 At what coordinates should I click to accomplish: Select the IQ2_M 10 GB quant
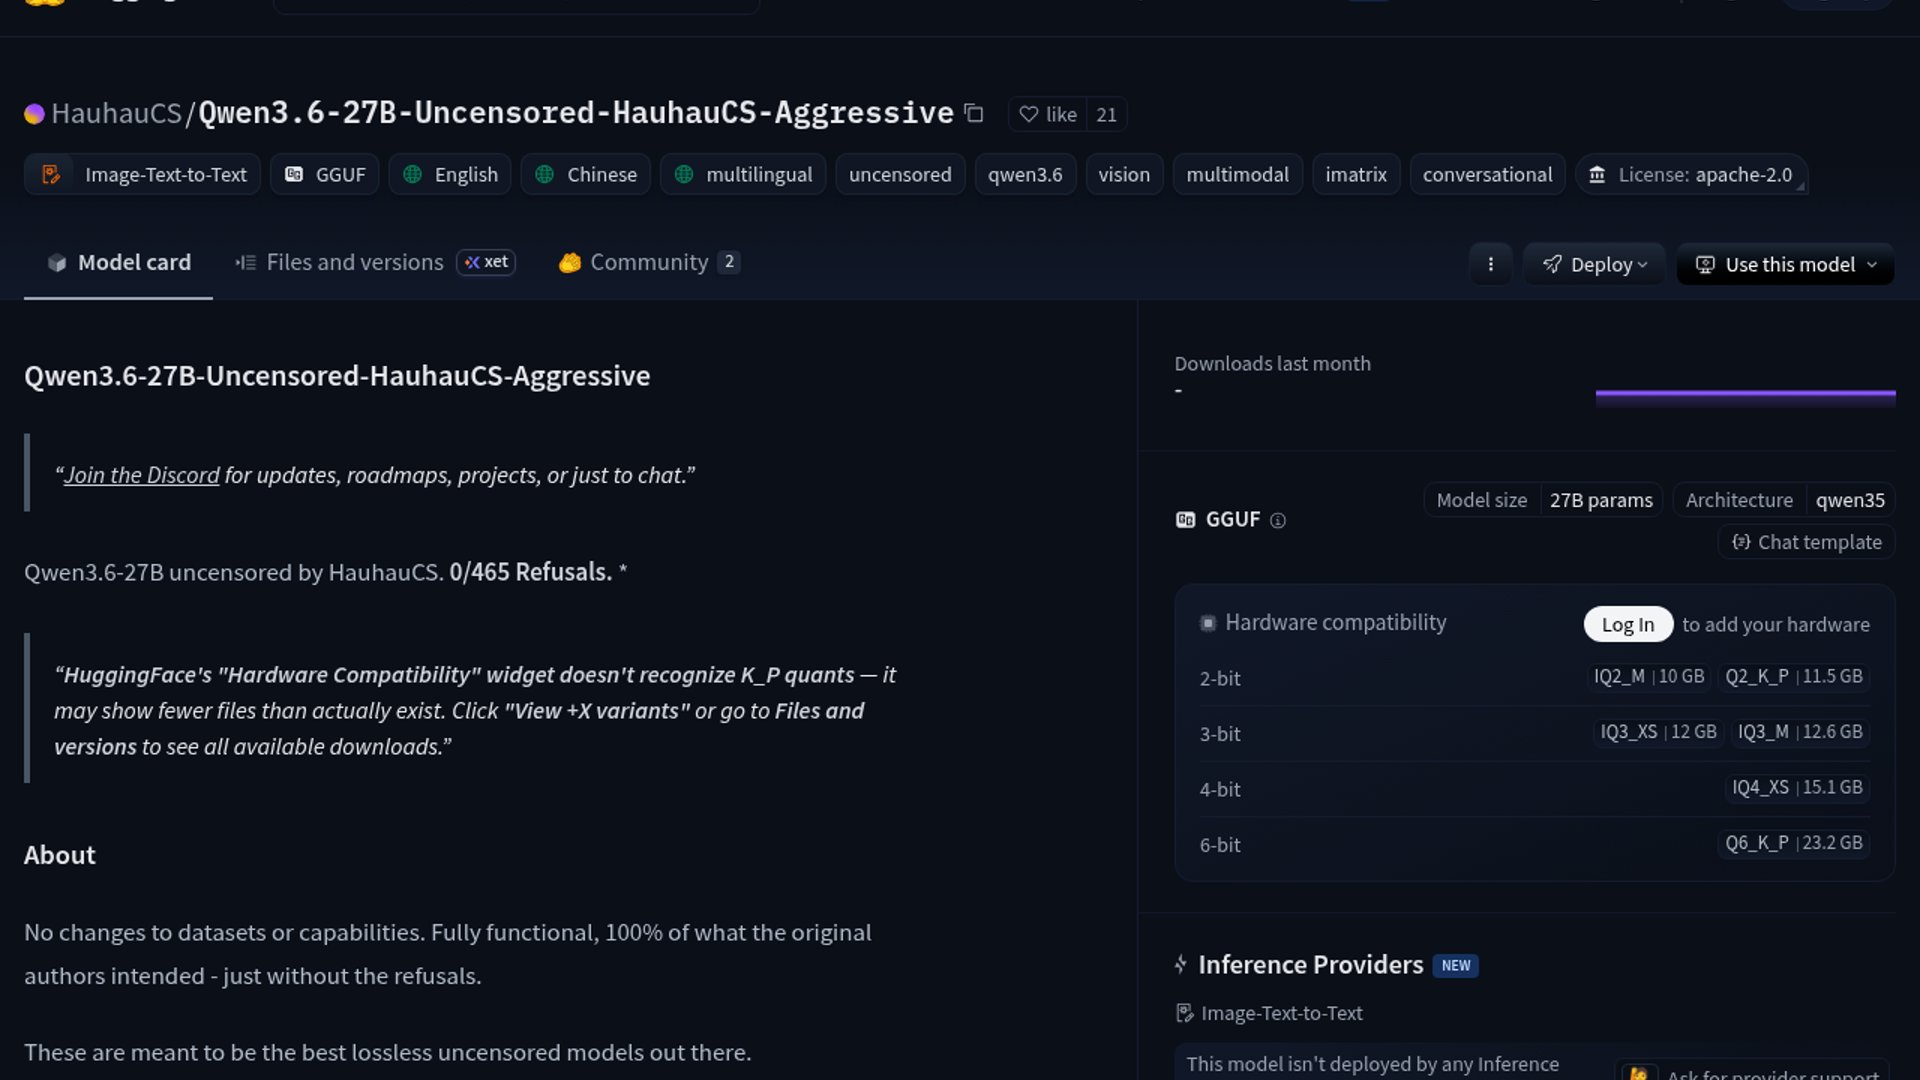(x=1648, y=676)
